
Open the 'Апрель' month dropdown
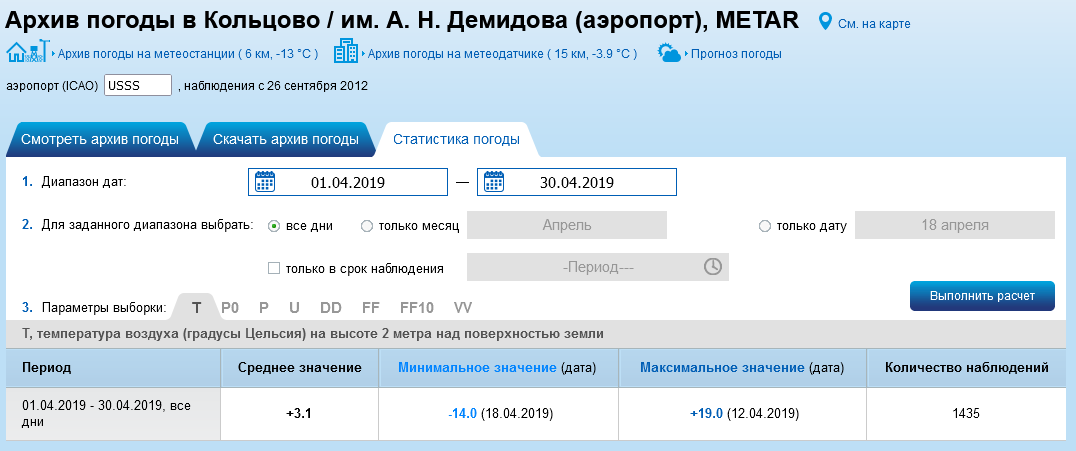(x=567, y=225)
